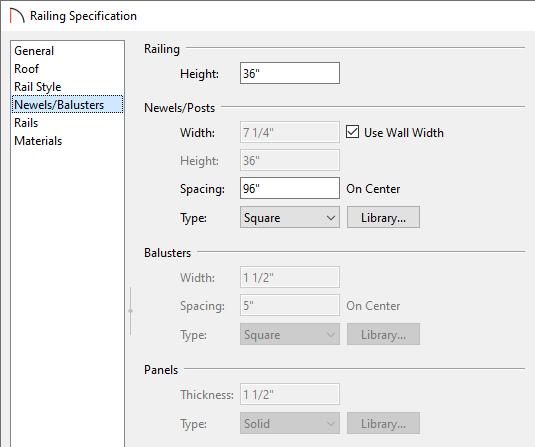Click the Panels Thickness field
535x447 pixels.
[x=290, y=394]
